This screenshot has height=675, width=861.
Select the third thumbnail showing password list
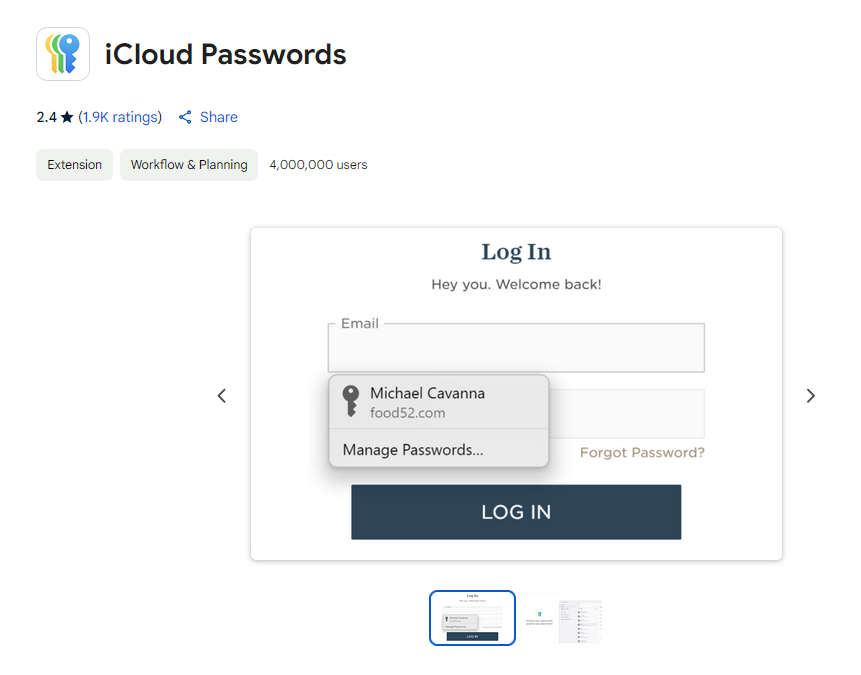pyautogui.click(x=580, y=621)
